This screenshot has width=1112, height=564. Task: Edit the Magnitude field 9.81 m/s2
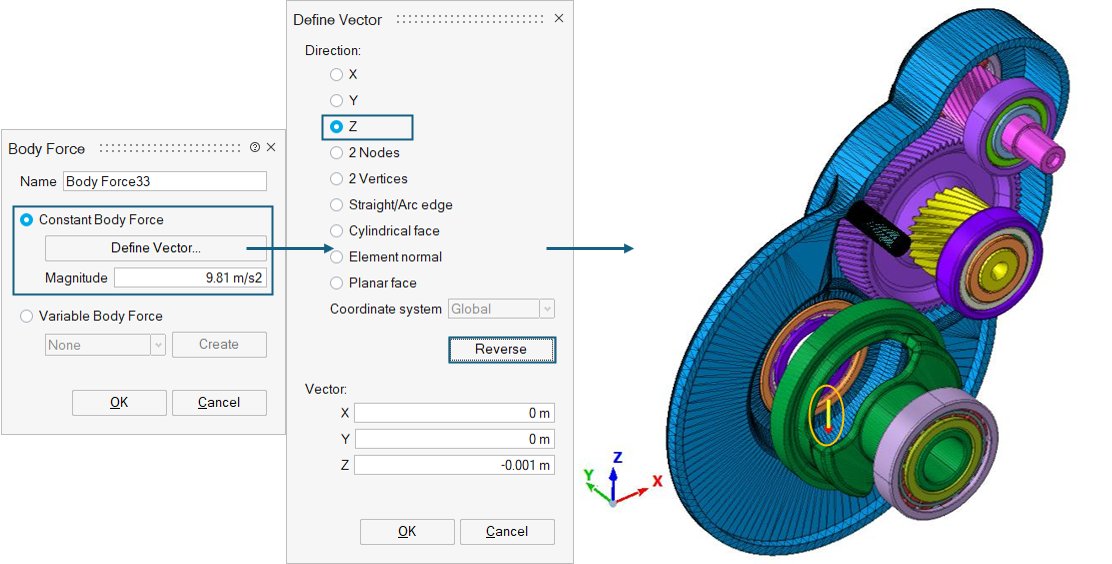190,278
